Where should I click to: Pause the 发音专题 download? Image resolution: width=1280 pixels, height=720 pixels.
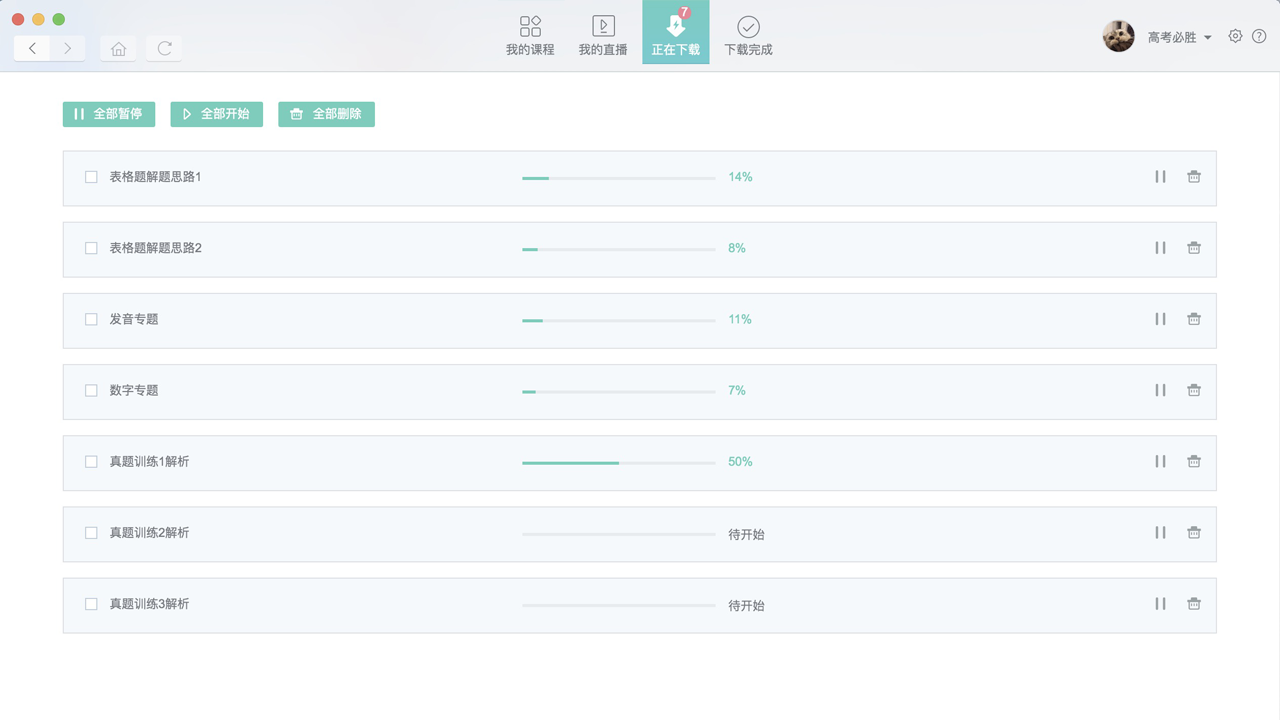click(x=1160, y=319)
